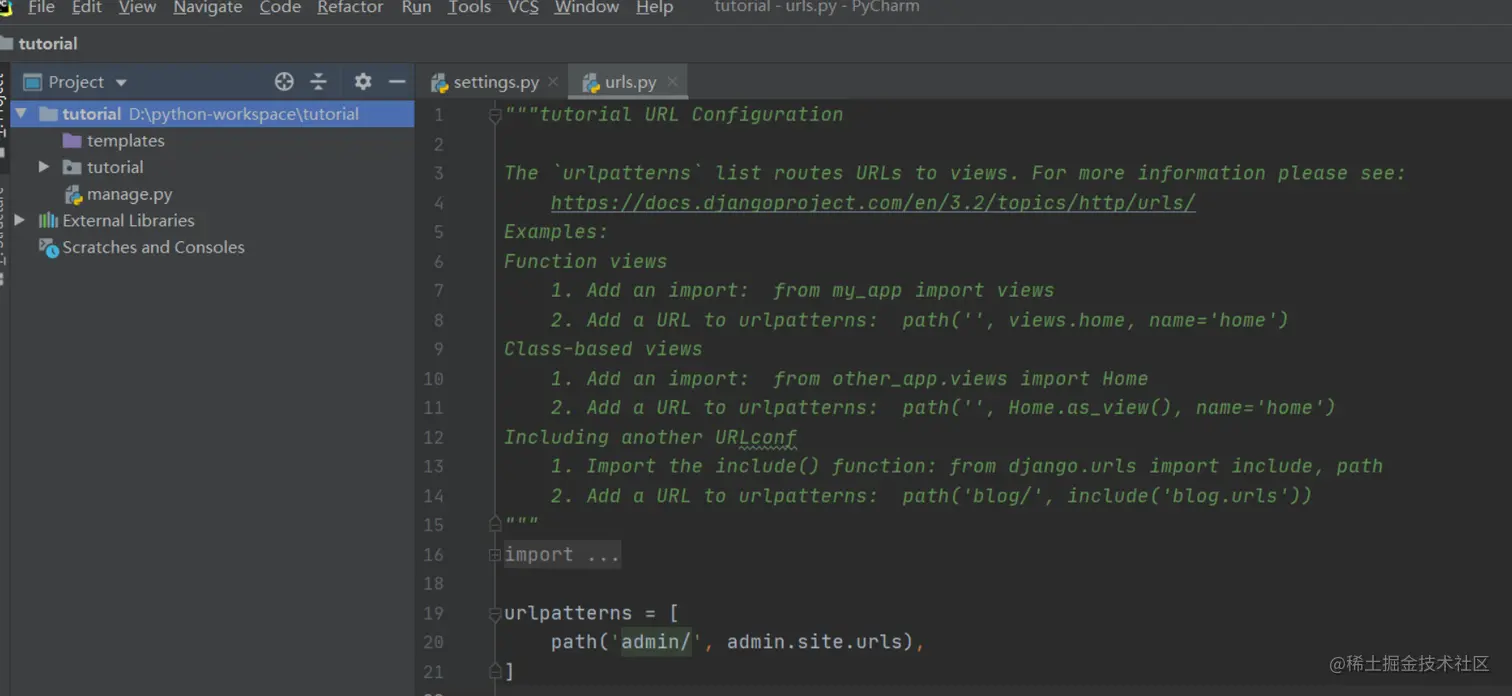The image size is (1512, 696).
Task: Open the docs.djangoproject.com URL link
Action: click(x=873, y=203)
